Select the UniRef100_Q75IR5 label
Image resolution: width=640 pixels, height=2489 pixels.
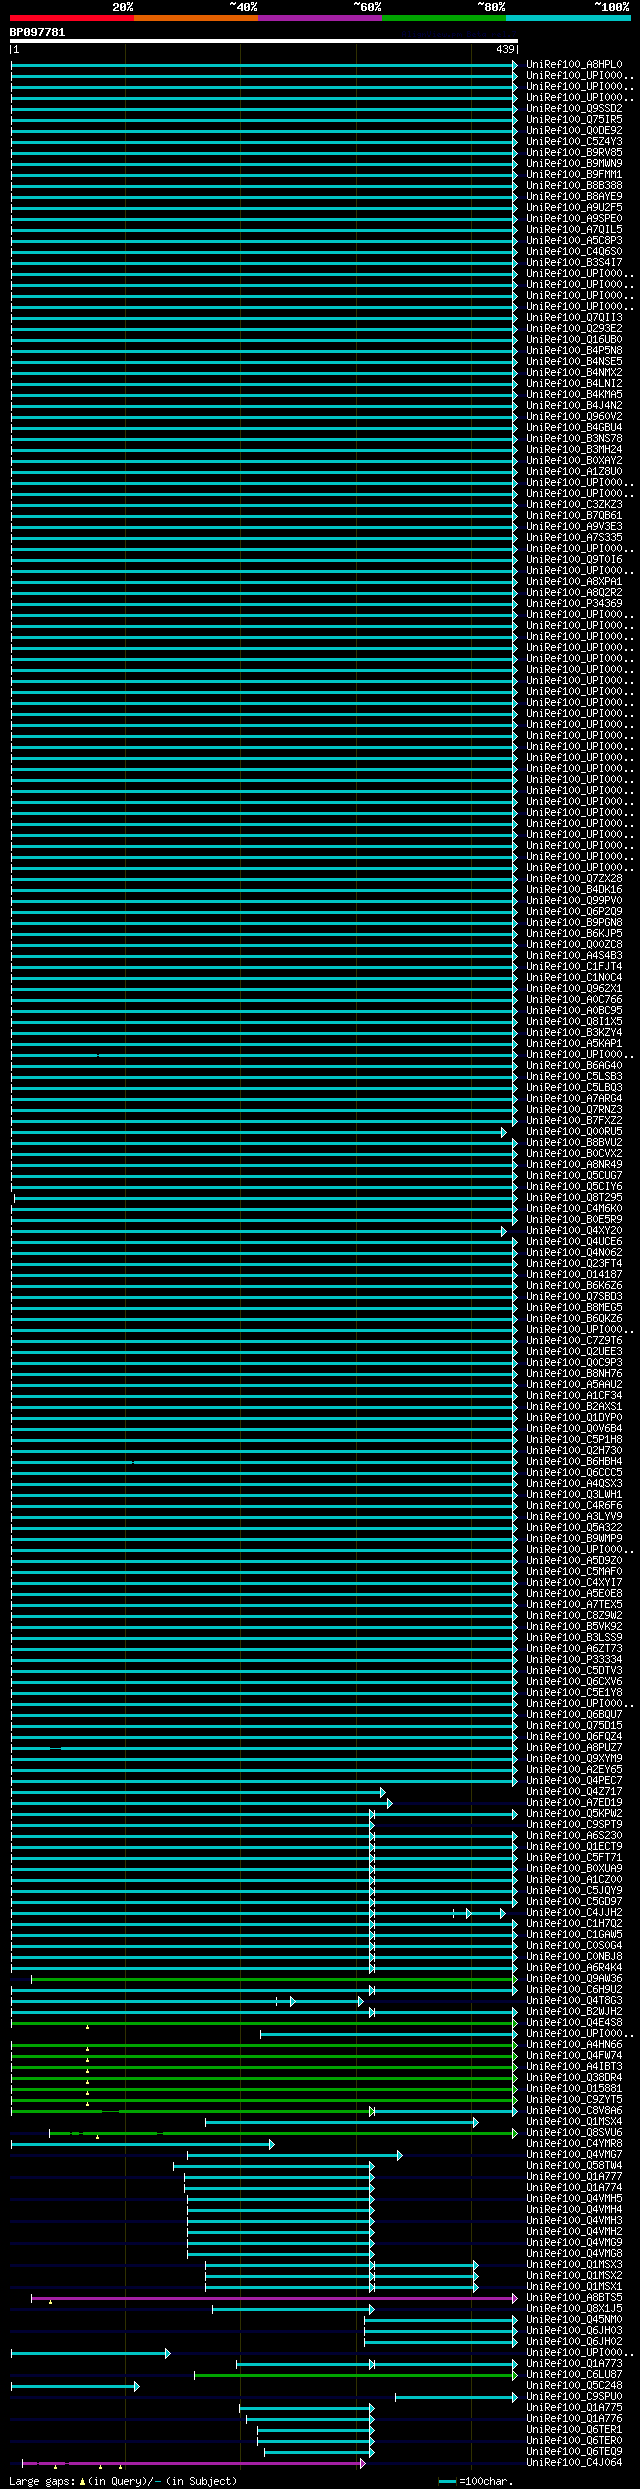pyautogui.click(x=574, y=120)
